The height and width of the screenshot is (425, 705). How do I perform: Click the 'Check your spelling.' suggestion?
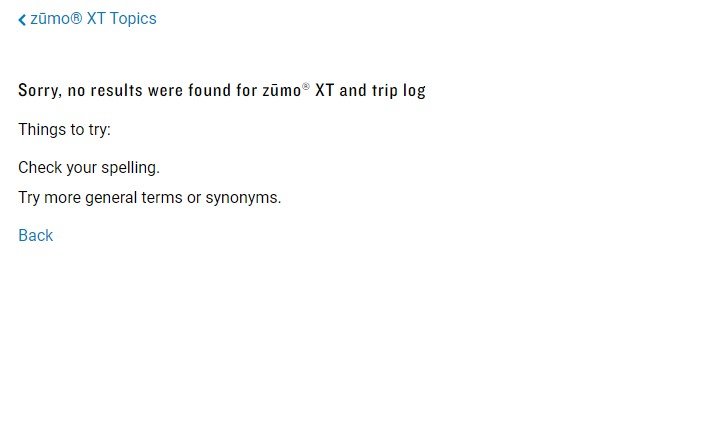click(89, 168)
